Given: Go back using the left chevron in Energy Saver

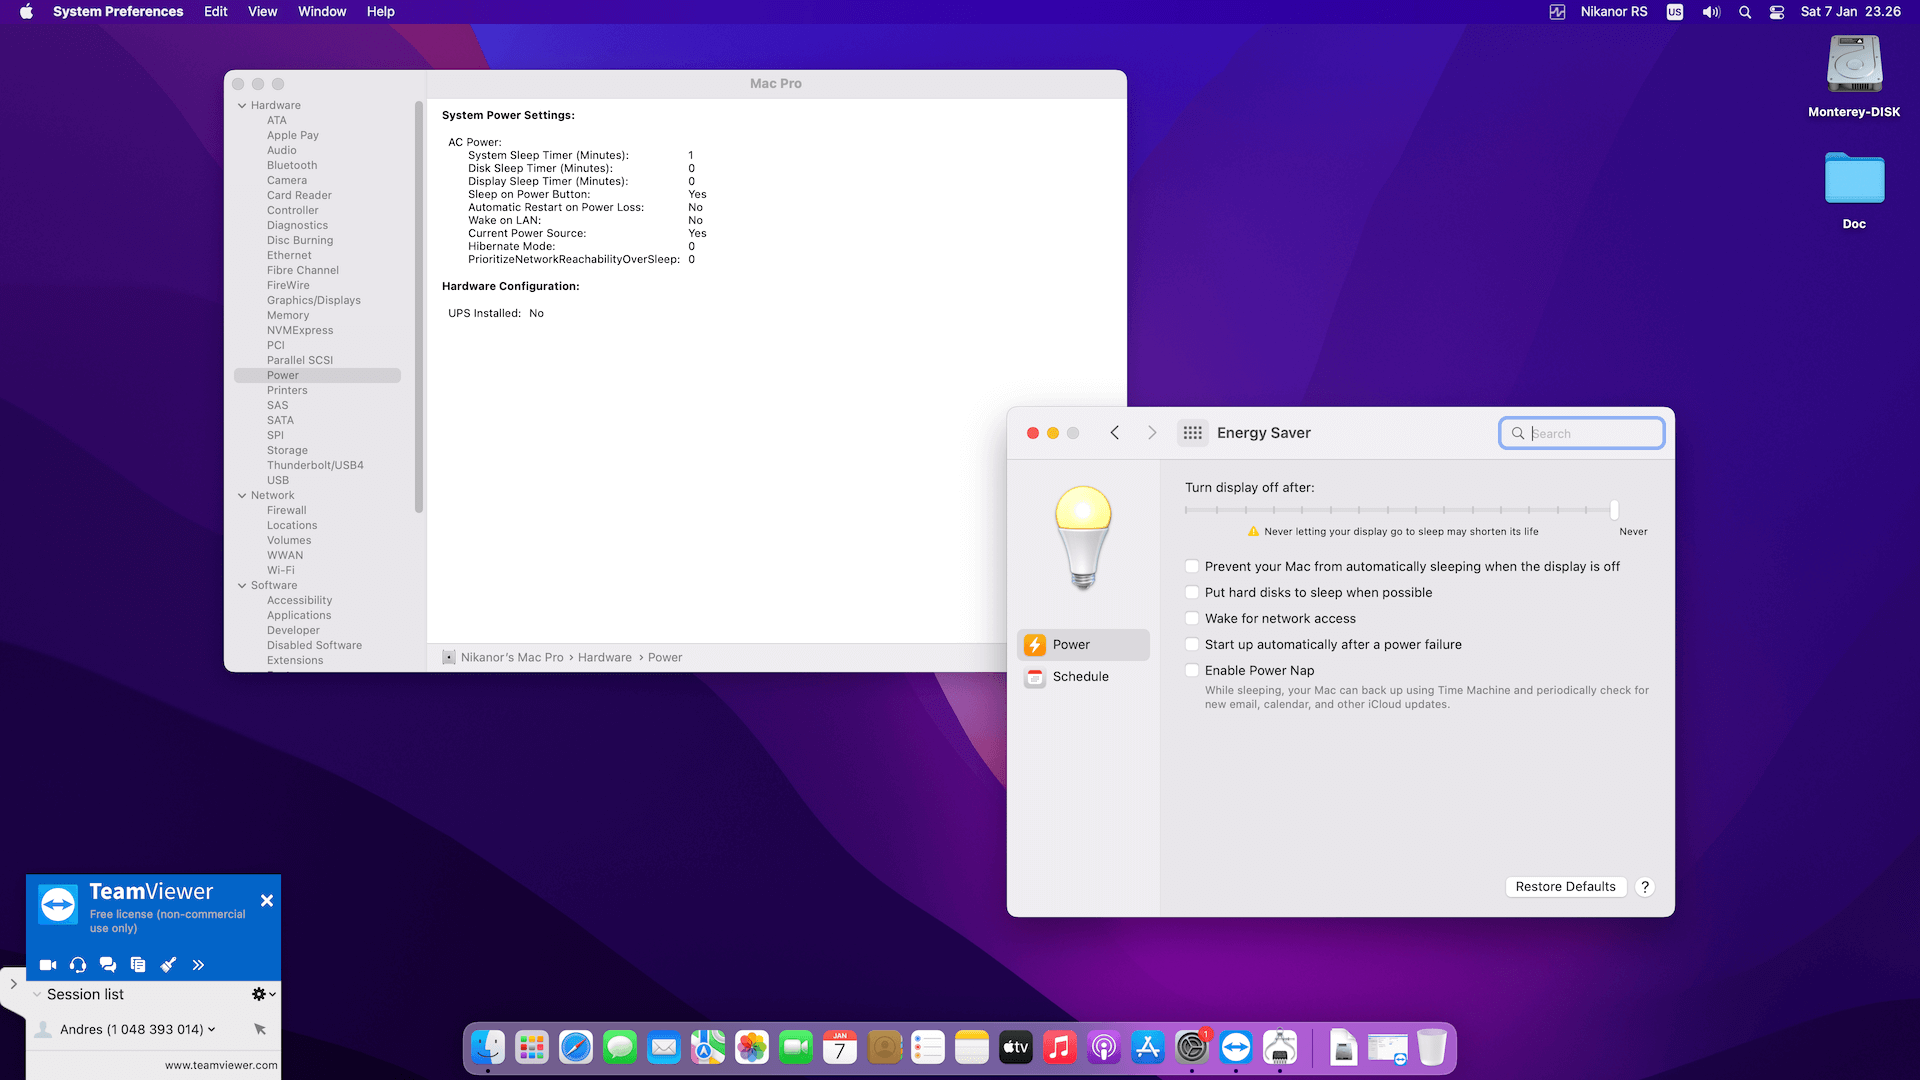Looking at the screenshot, I should pos(1115,433).
